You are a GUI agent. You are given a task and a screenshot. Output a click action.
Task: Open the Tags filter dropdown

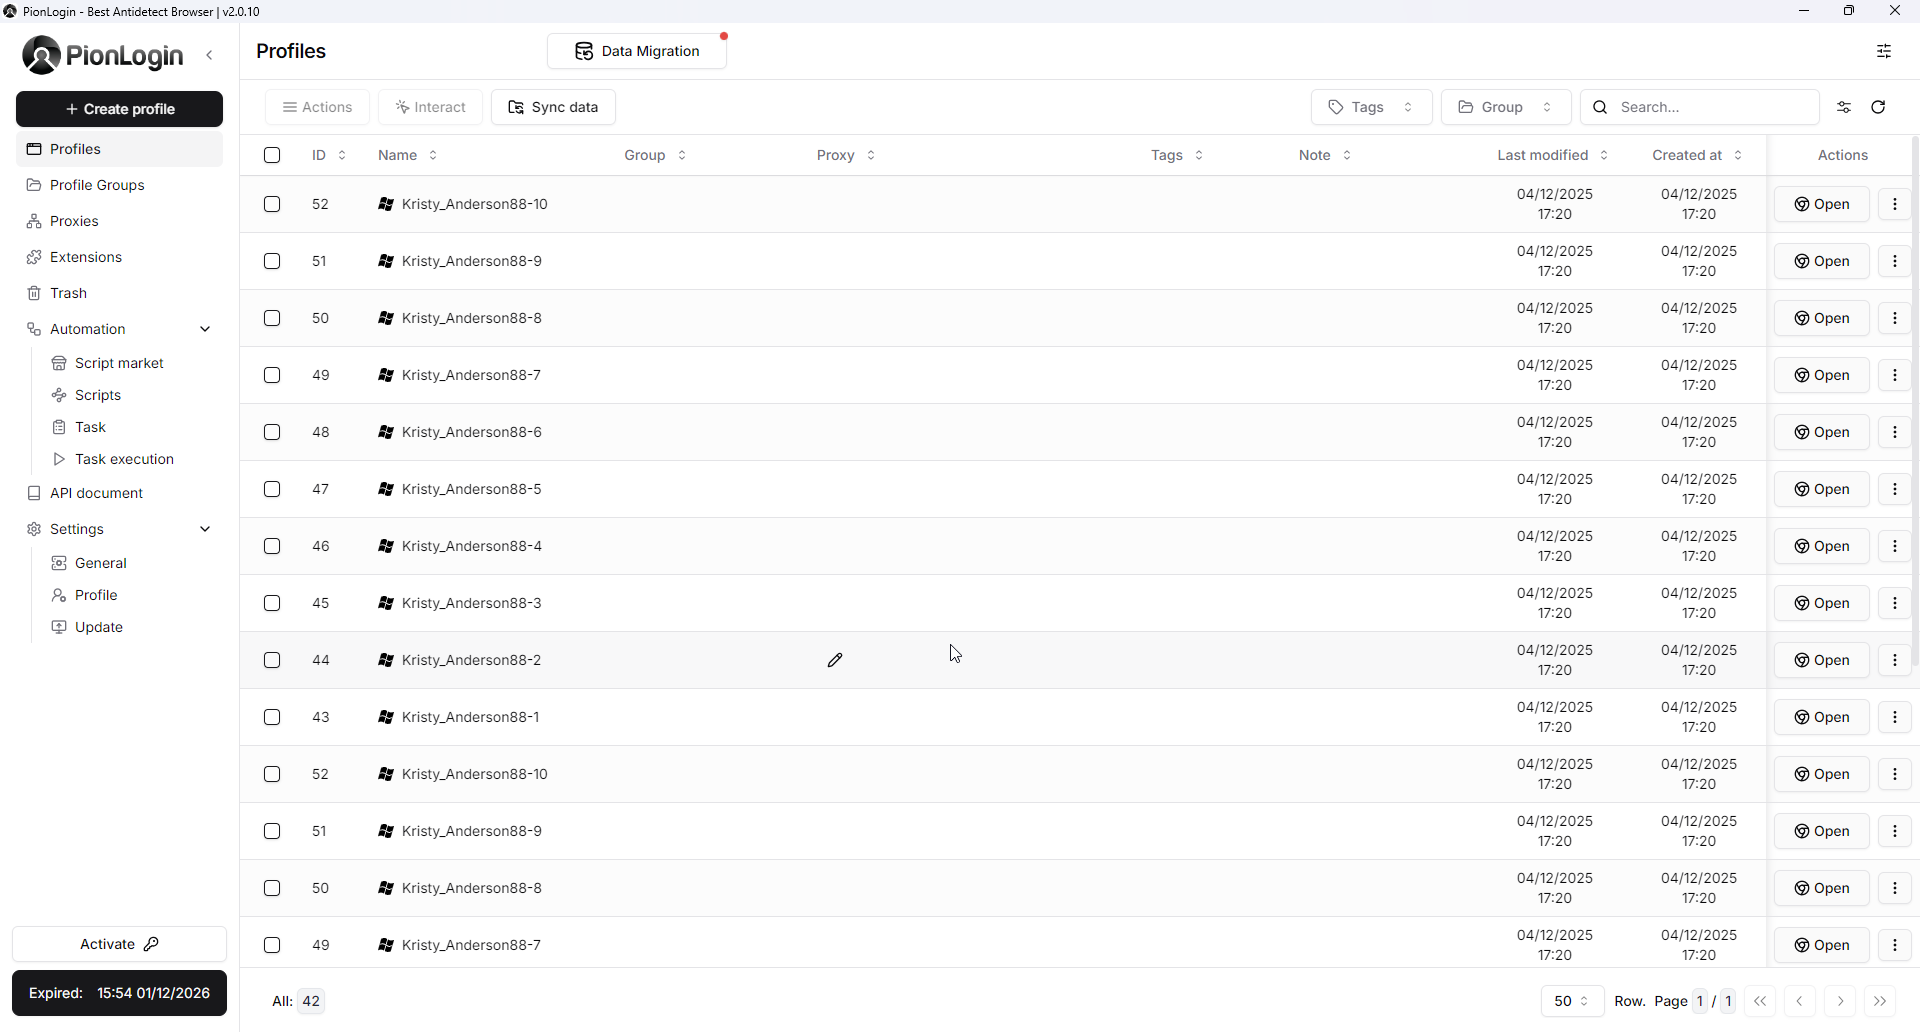point(1370,107)
